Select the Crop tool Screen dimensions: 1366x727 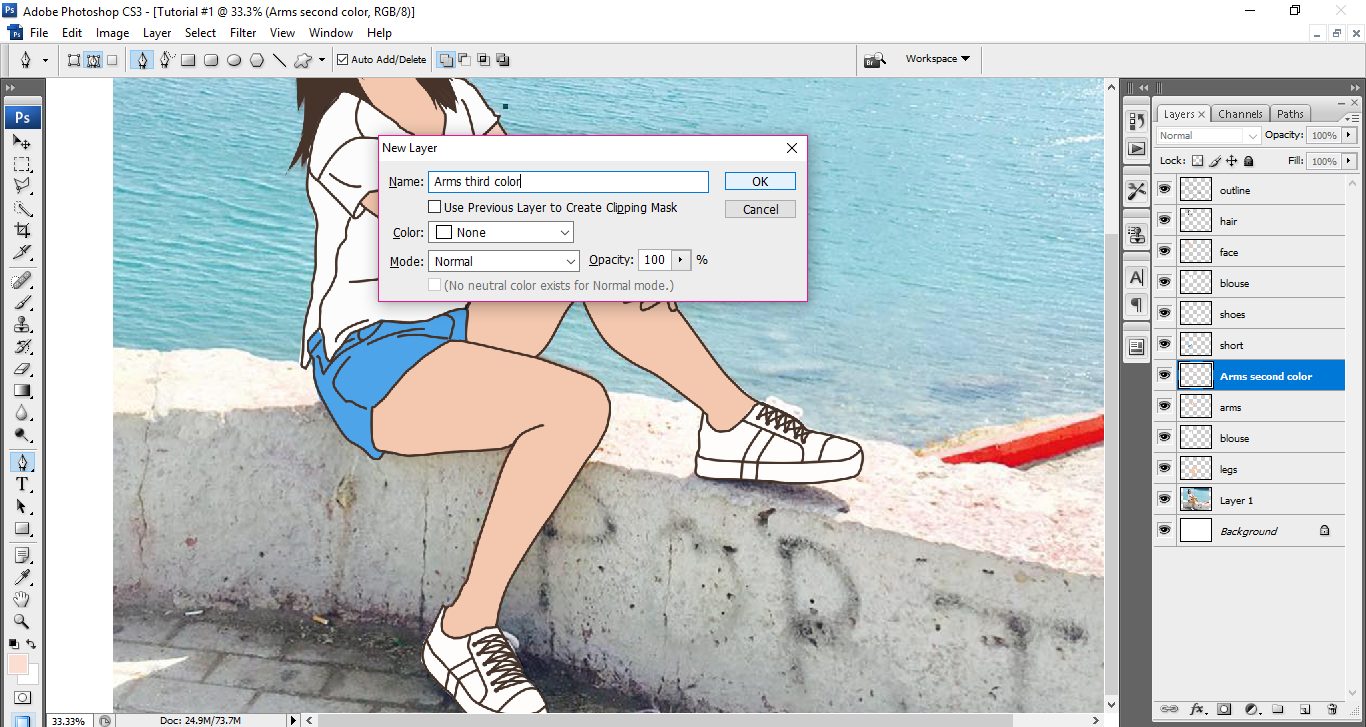pos(22,230)
